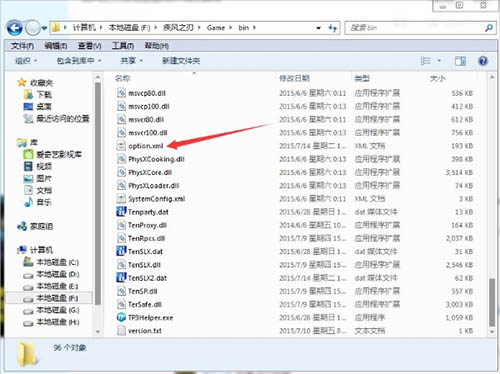This screenshot has width=500, height=374.
Task: Click the Forward navigation arrow button
Action: [33, 28]
